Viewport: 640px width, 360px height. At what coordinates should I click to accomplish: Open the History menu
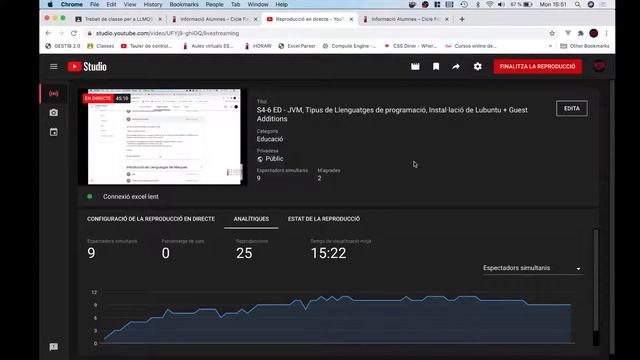point(153,4)
